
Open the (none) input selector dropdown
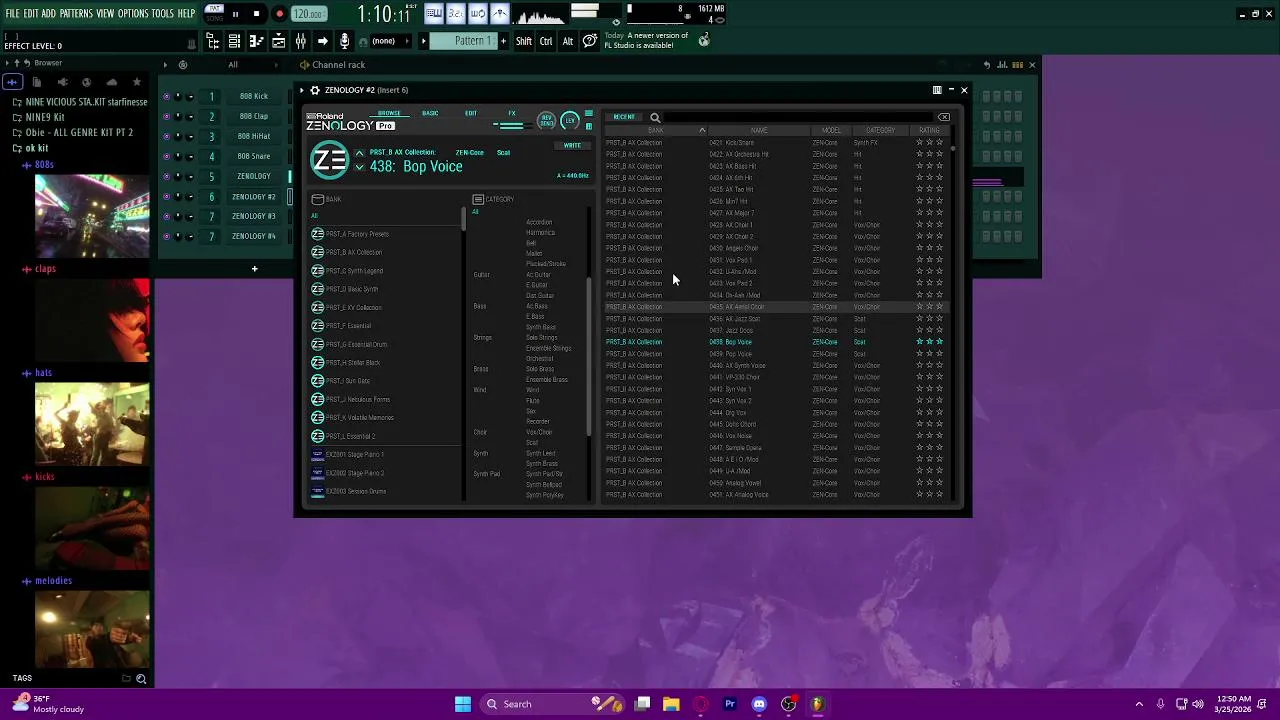390,41
